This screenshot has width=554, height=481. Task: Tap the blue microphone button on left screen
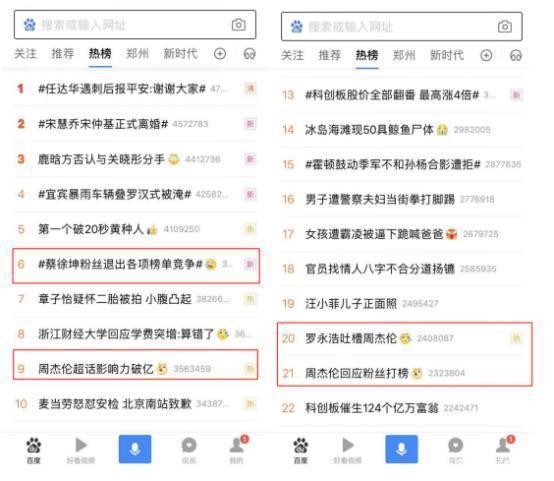click(135, 449)
